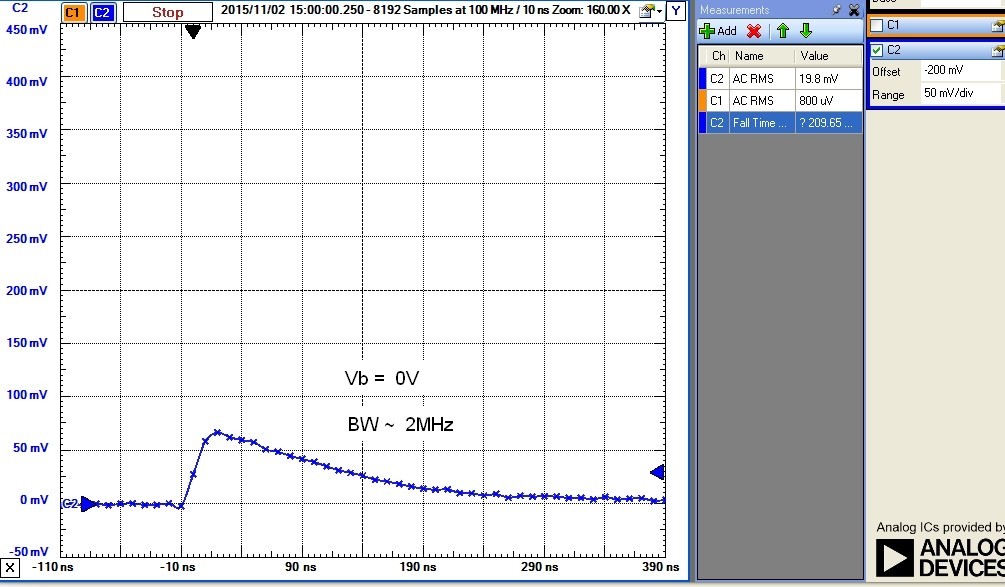The image size is (1005, 587).
Task: Click the Y axis button
Action: click(x=677, y=12)
